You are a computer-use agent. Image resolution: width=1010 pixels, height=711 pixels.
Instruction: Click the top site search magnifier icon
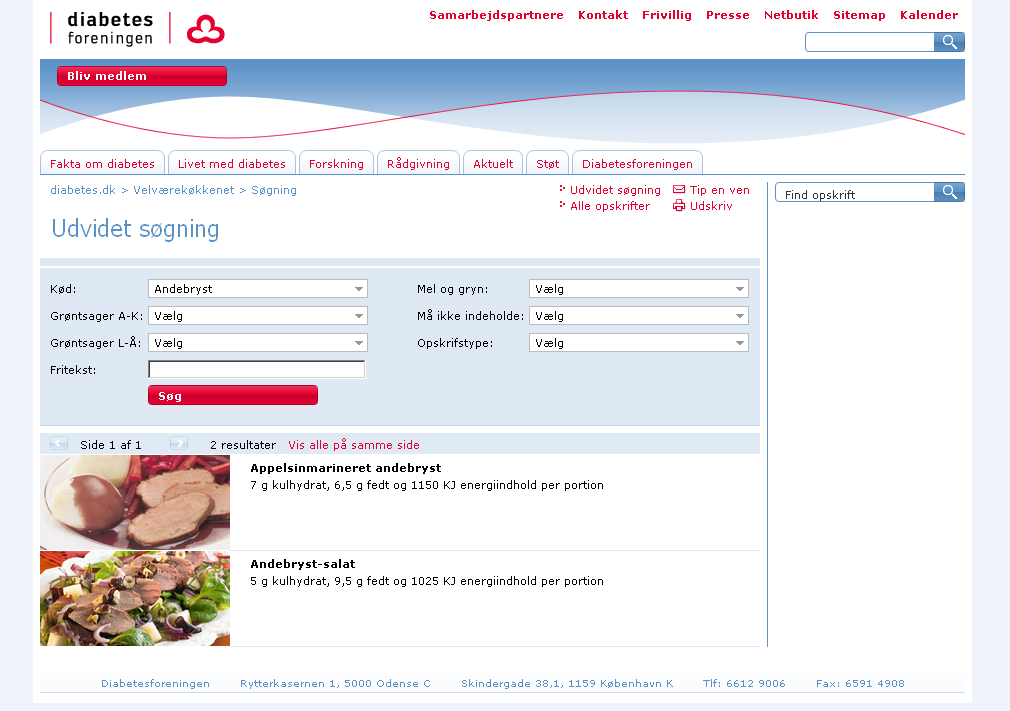click(949, 42)
